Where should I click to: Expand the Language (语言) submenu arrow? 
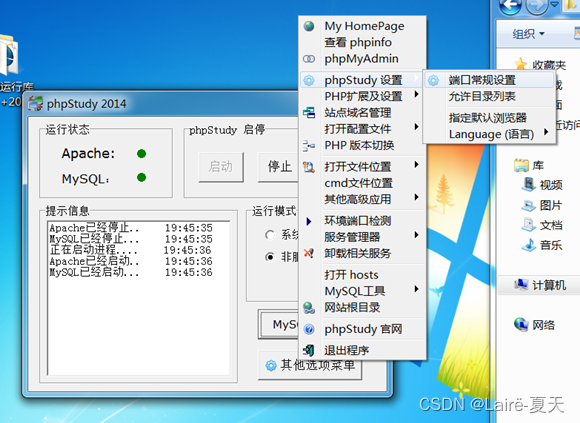(546, 132)
